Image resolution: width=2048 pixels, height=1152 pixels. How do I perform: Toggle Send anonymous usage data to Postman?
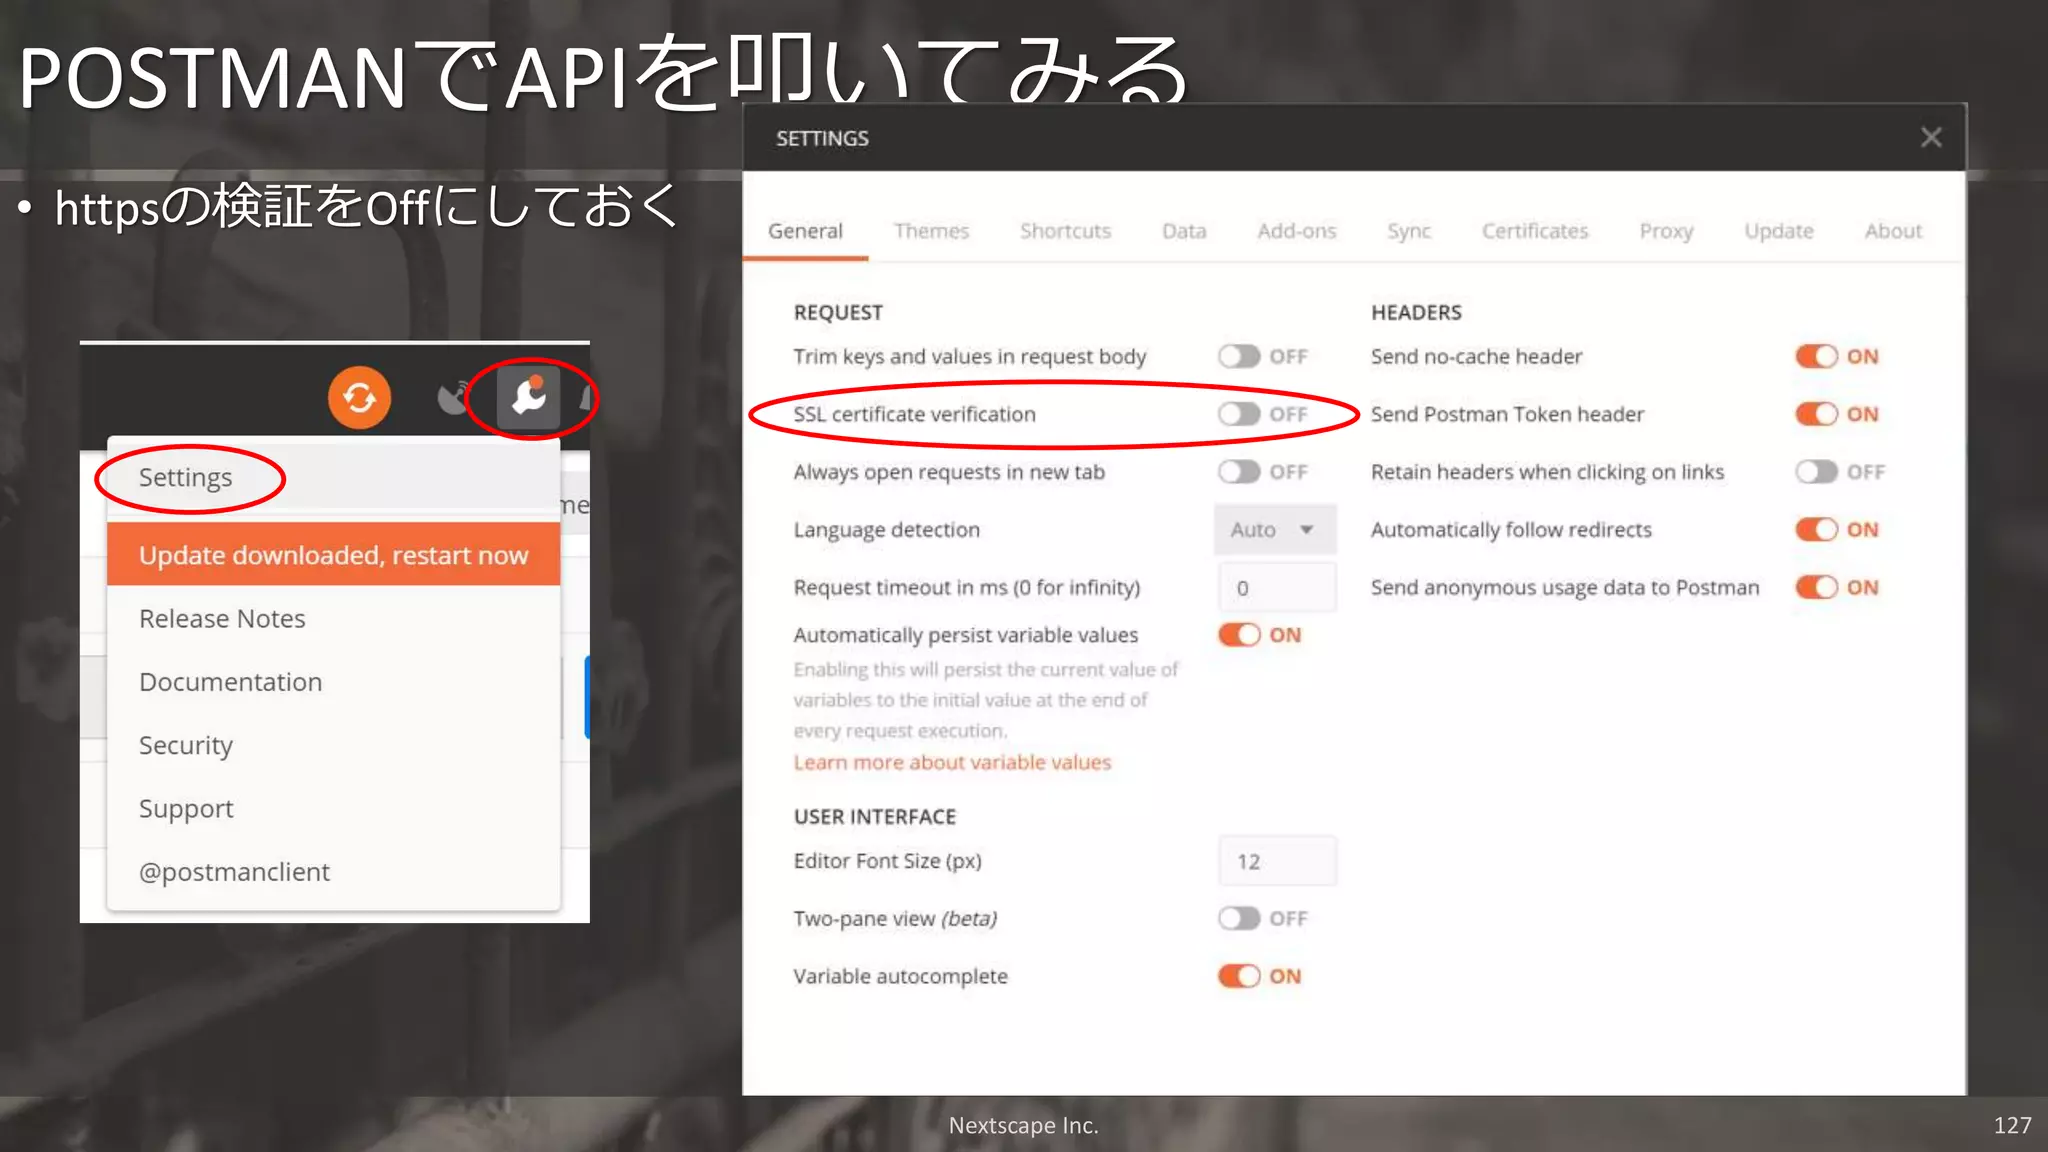tap(1817, 587)
